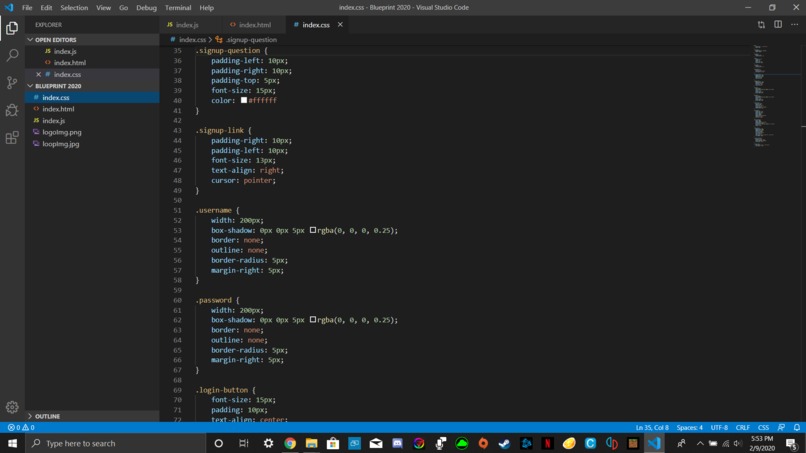Click the VS Code logo in title bar
This screenshot has height=453, width=806.
point(9,7)
